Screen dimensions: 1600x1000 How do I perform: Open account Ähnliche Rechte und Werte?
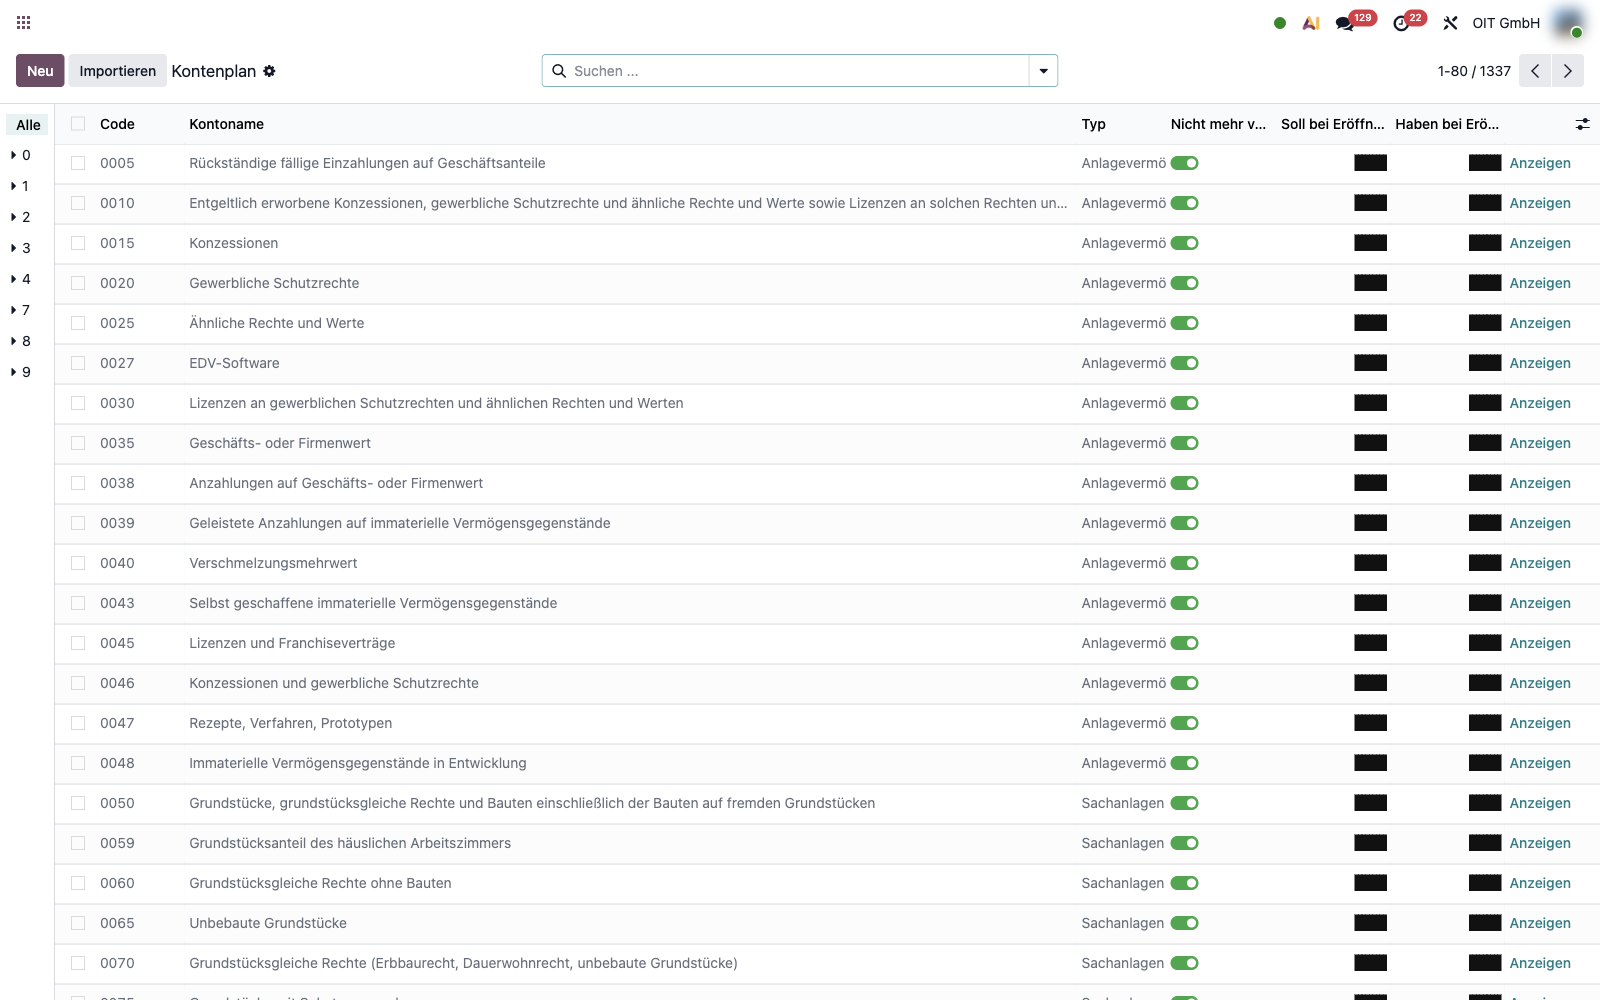[277, 323]
